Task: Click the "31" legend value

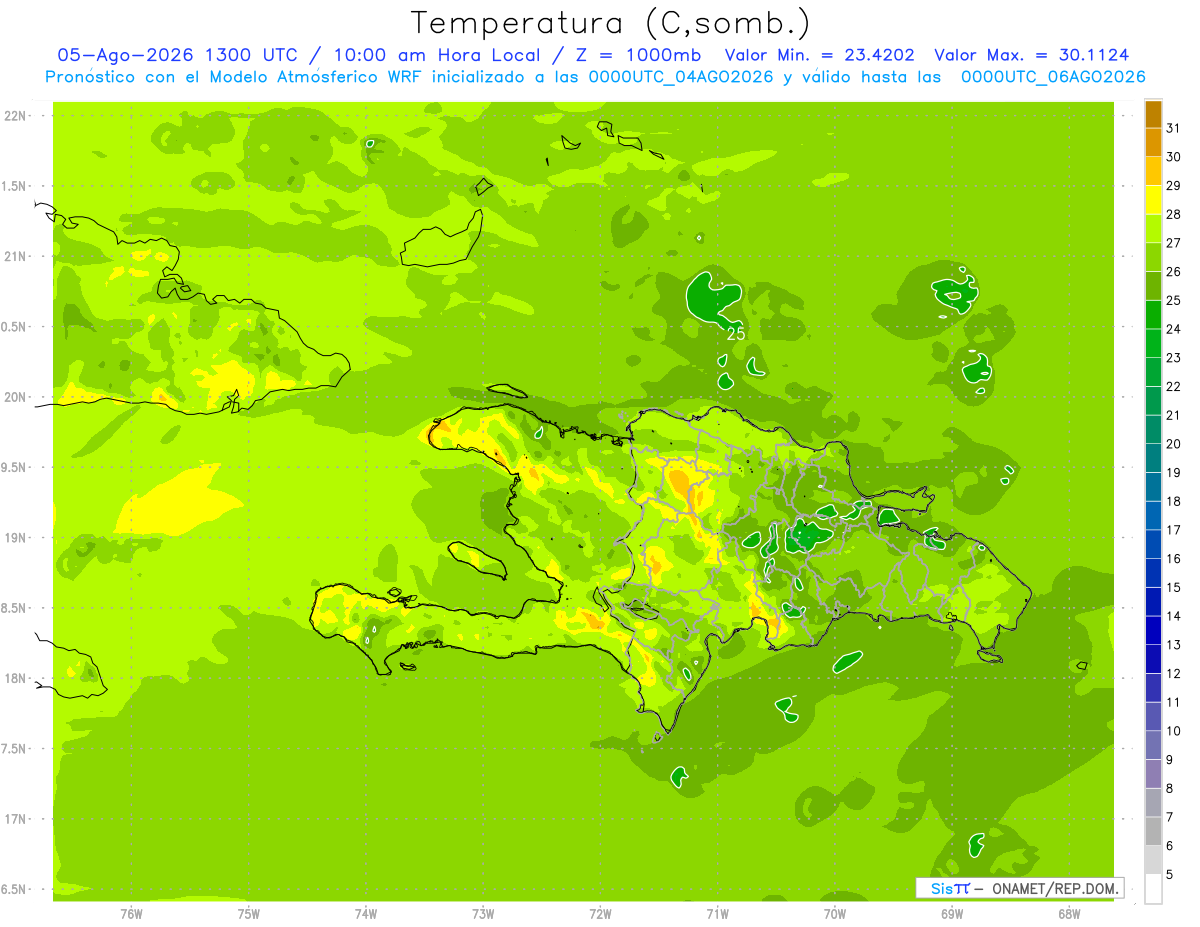Action: click(x=1174, y=128)
